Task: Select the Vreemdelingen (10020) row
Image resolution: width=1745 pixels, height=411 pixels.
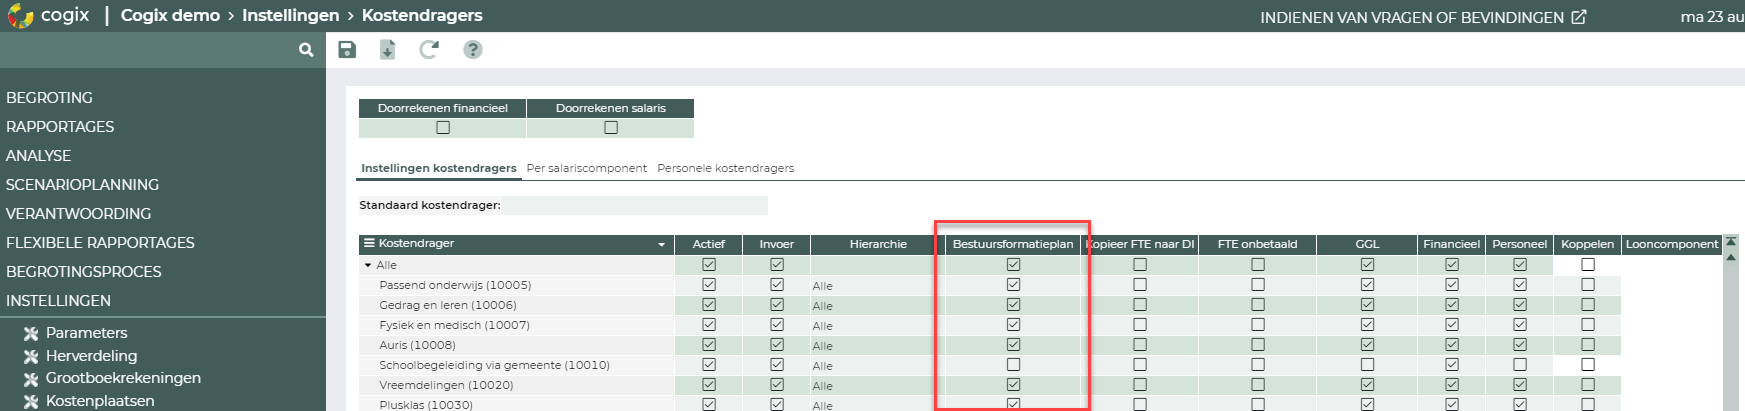Action: (x=517, y=385)
